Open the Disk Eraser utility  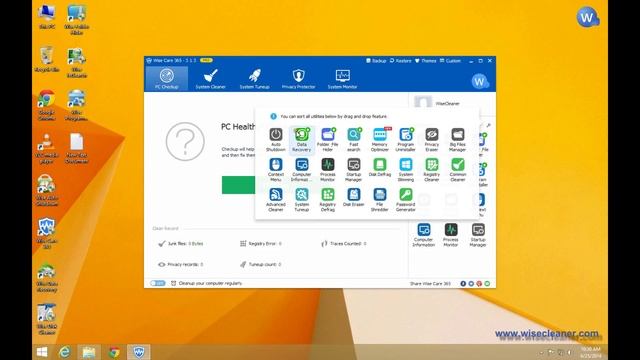click(353, 198)
